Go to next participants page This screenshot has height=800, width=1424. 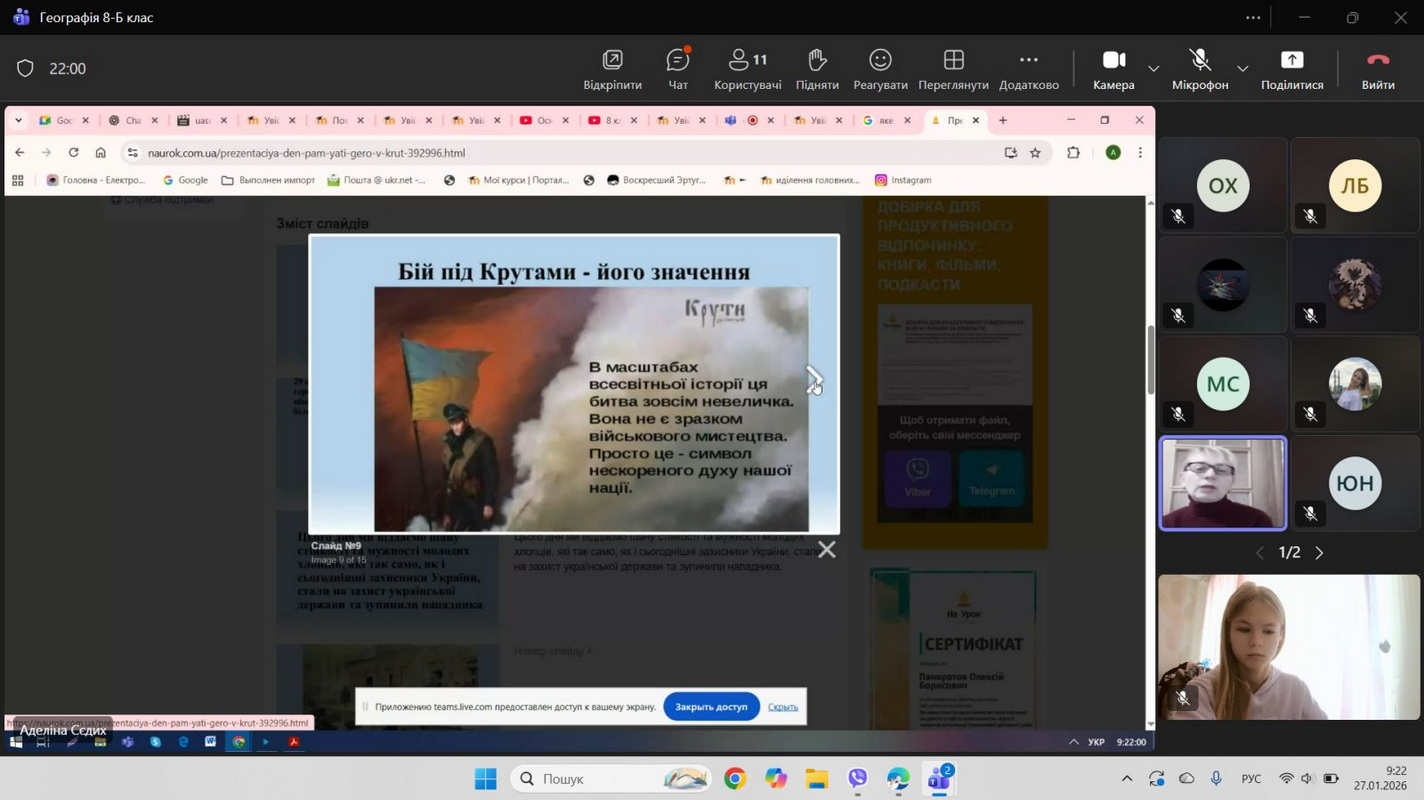(x=1319, y=553)
